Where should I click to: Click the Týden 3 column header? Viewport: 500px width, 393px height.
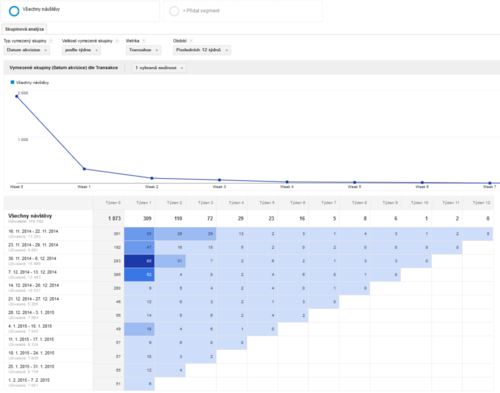(201, 203)
